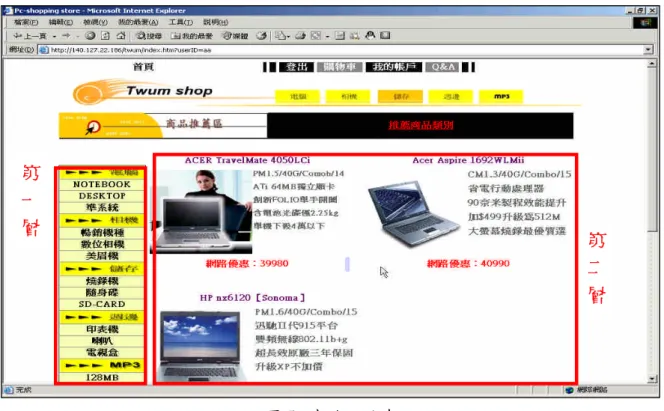The width and height of the screenshot is (664, 411).
Task: Click the Discuss toolbar icon
Action: pos(340,36)
